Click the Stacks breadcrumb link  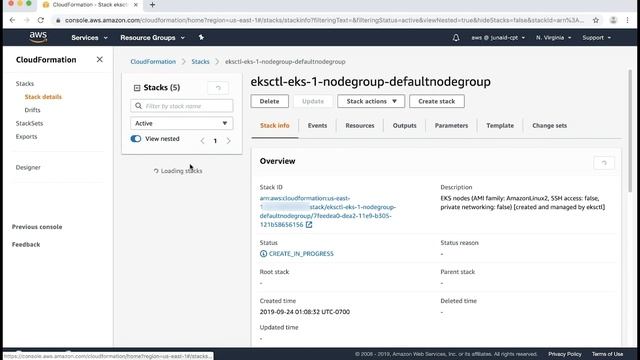point(200,62)
